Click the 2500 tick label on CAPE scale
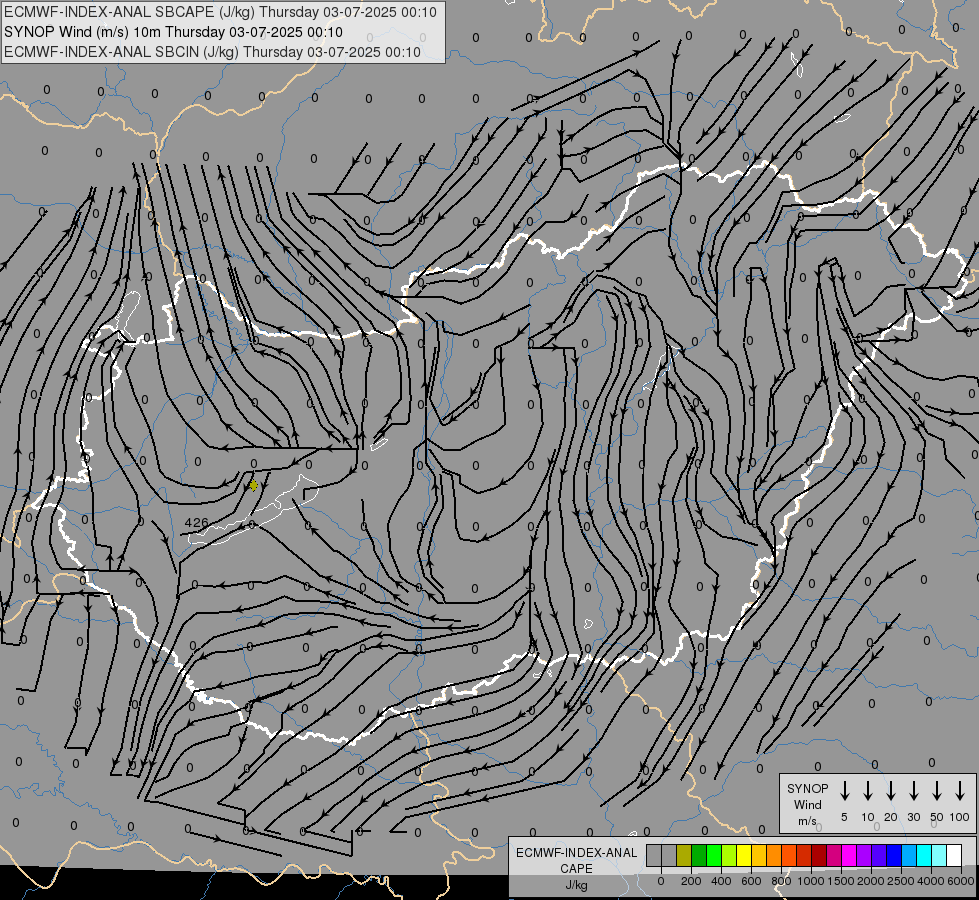Viewport: 979px width, 900px height. (901, 881)
